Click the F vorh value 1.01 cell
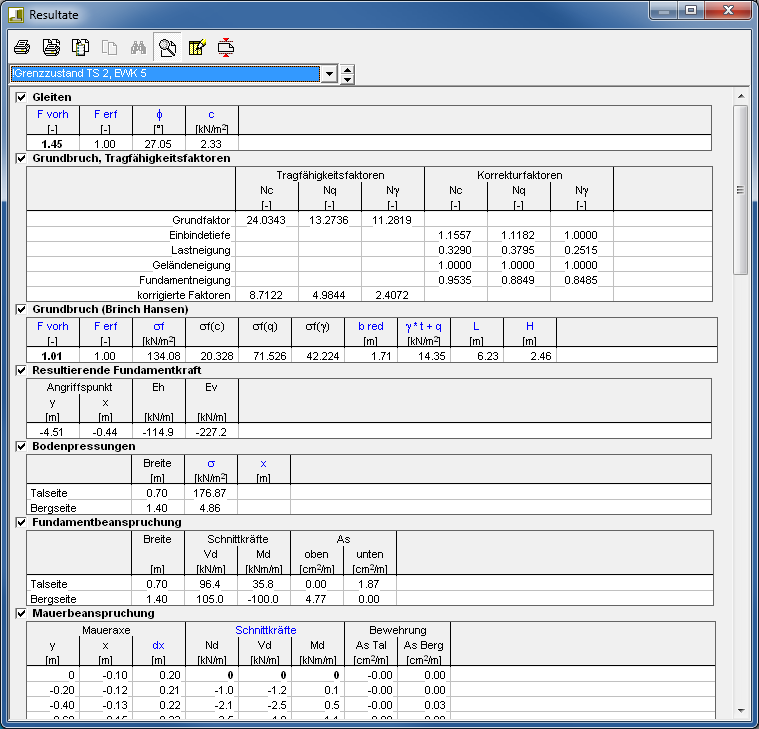The image size is (759, 729). (x=53, y=355)
